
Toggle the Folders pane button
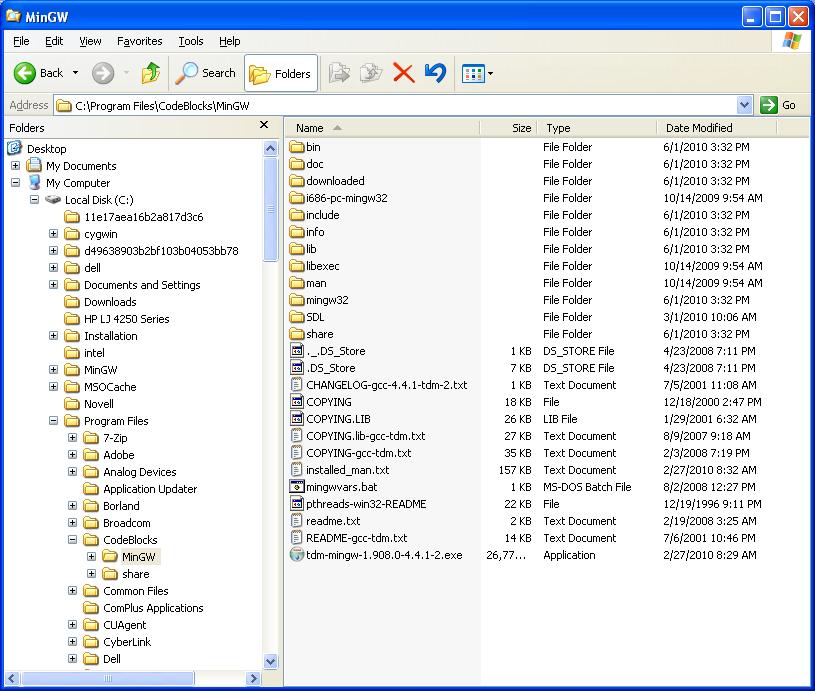(x=280, y=73)
